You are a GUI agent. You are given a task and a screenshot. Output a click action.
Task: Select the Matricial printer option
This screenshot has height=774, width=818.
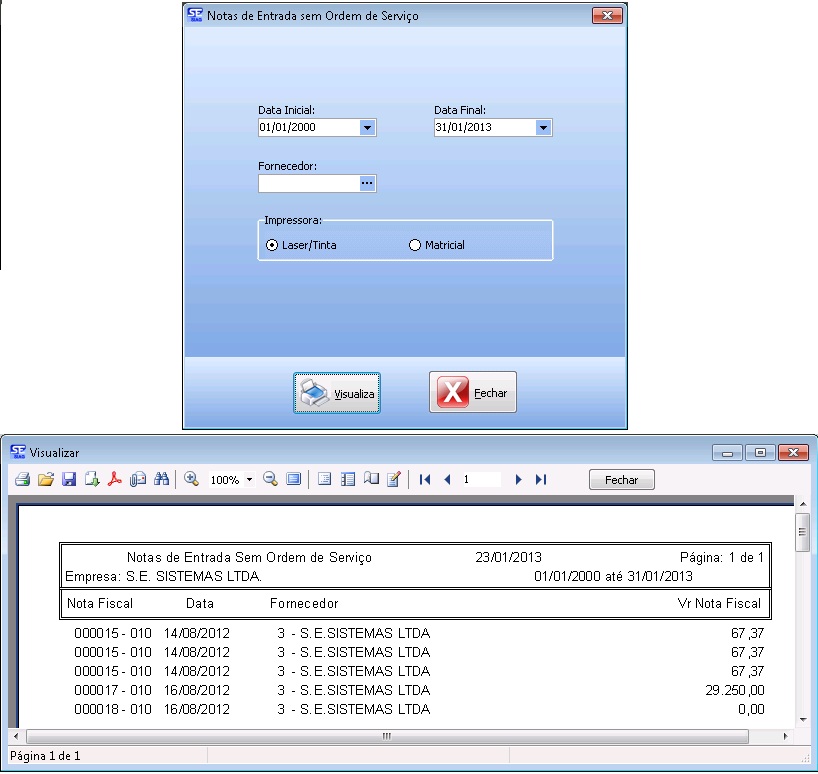click(x=415, y=245)
